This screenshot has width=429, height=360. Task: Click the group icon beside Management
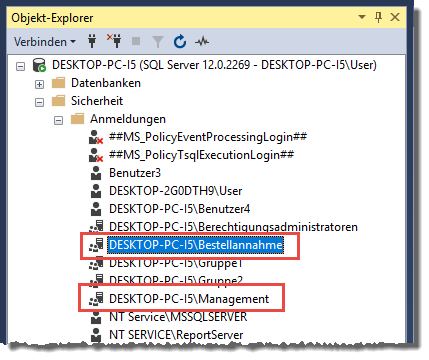pyautogui.click(x=96, y=299)
